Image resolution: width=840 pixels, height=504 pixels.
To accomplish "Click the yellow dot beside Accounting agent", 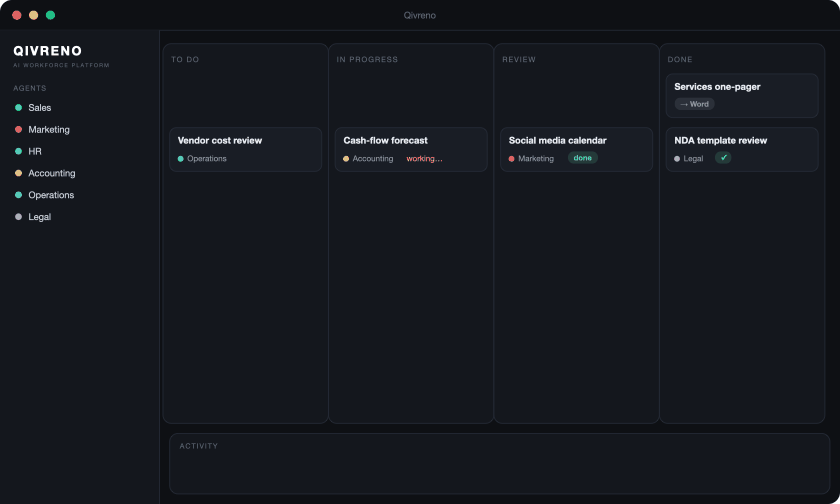I will [18, 173].
